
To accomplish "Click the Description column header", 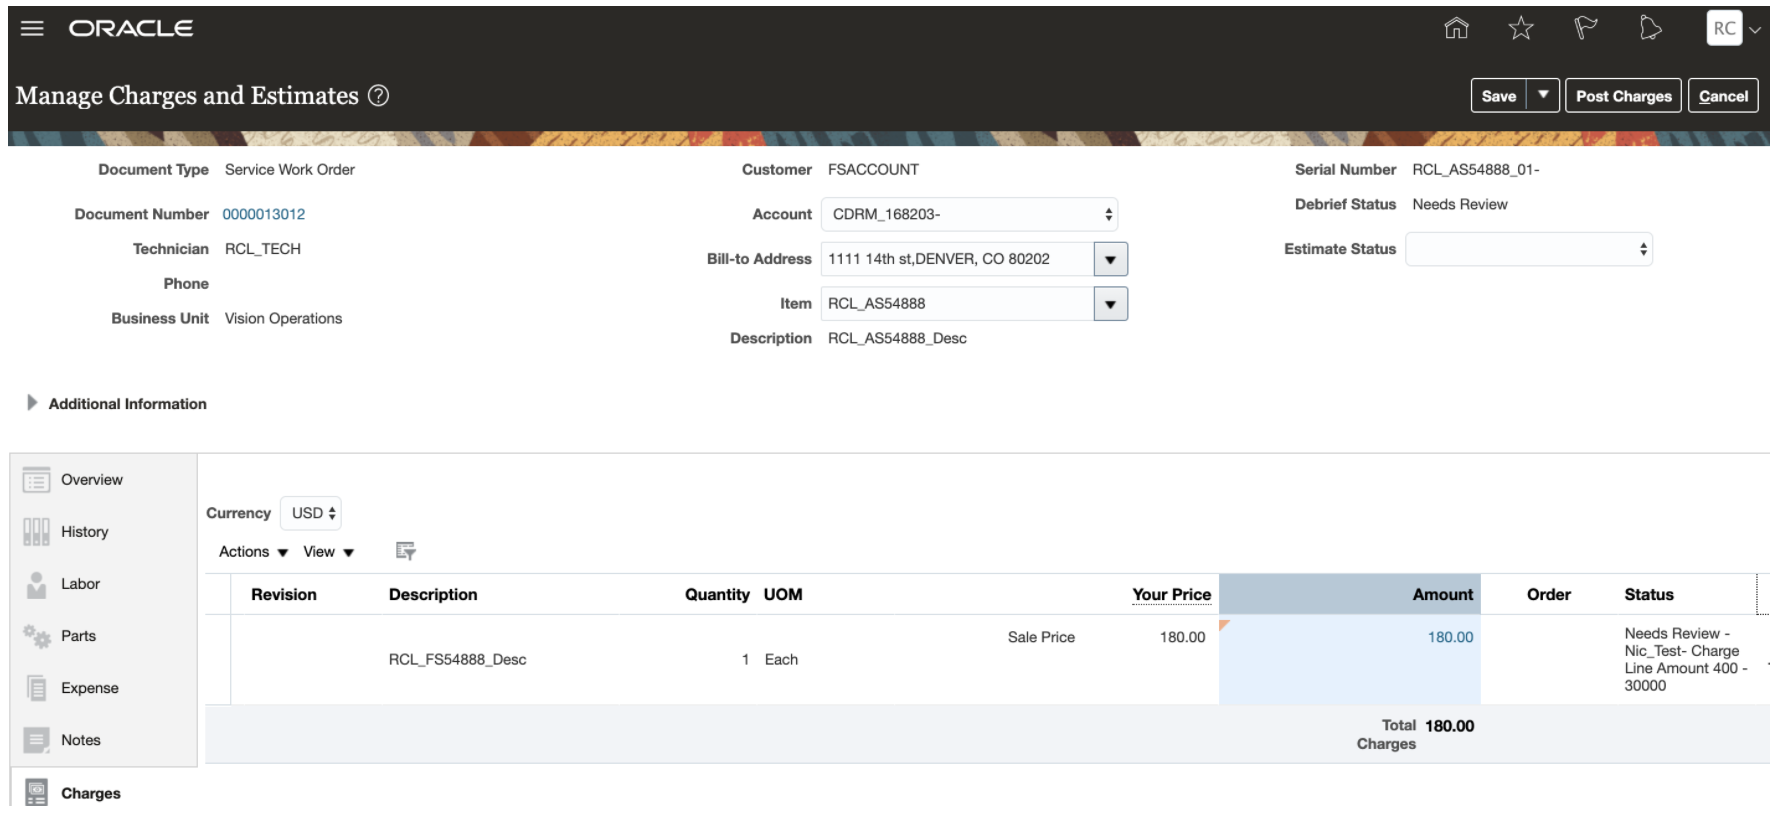I will [x=433, y=594].
